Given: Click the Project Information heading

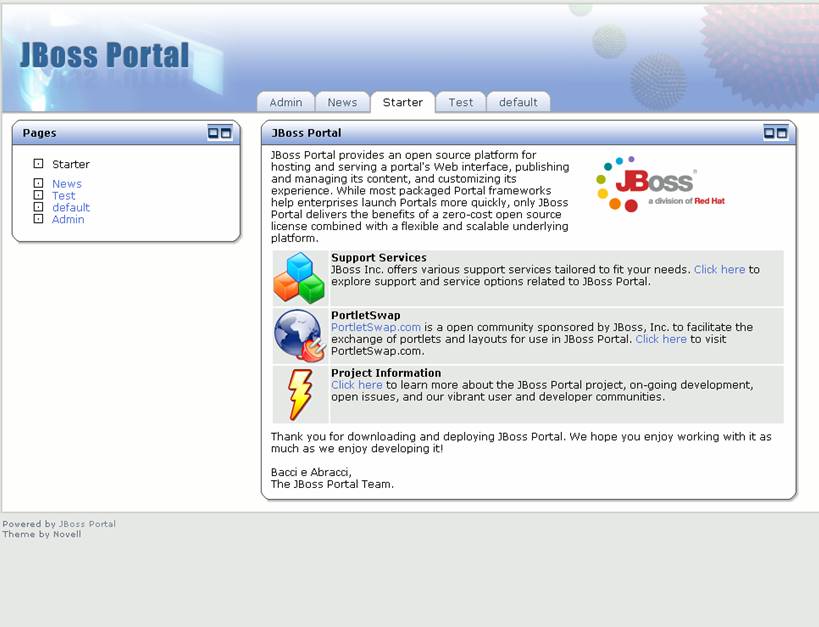Looking at the screenshot, I should click(386, 373).
